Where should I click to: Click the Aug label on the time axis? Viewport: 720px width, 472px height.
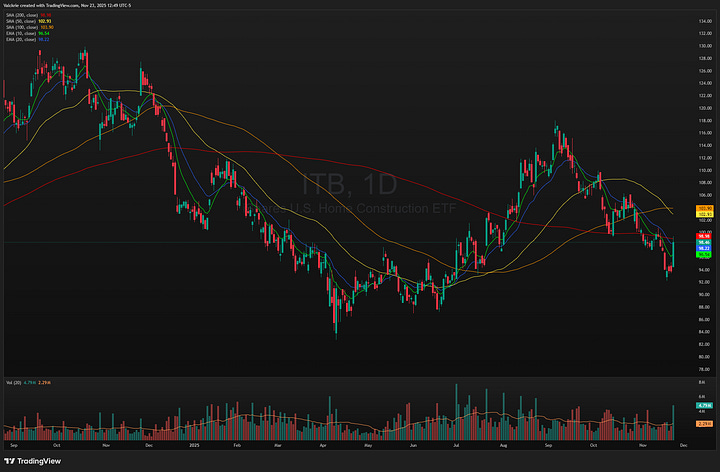coord(503,445)
